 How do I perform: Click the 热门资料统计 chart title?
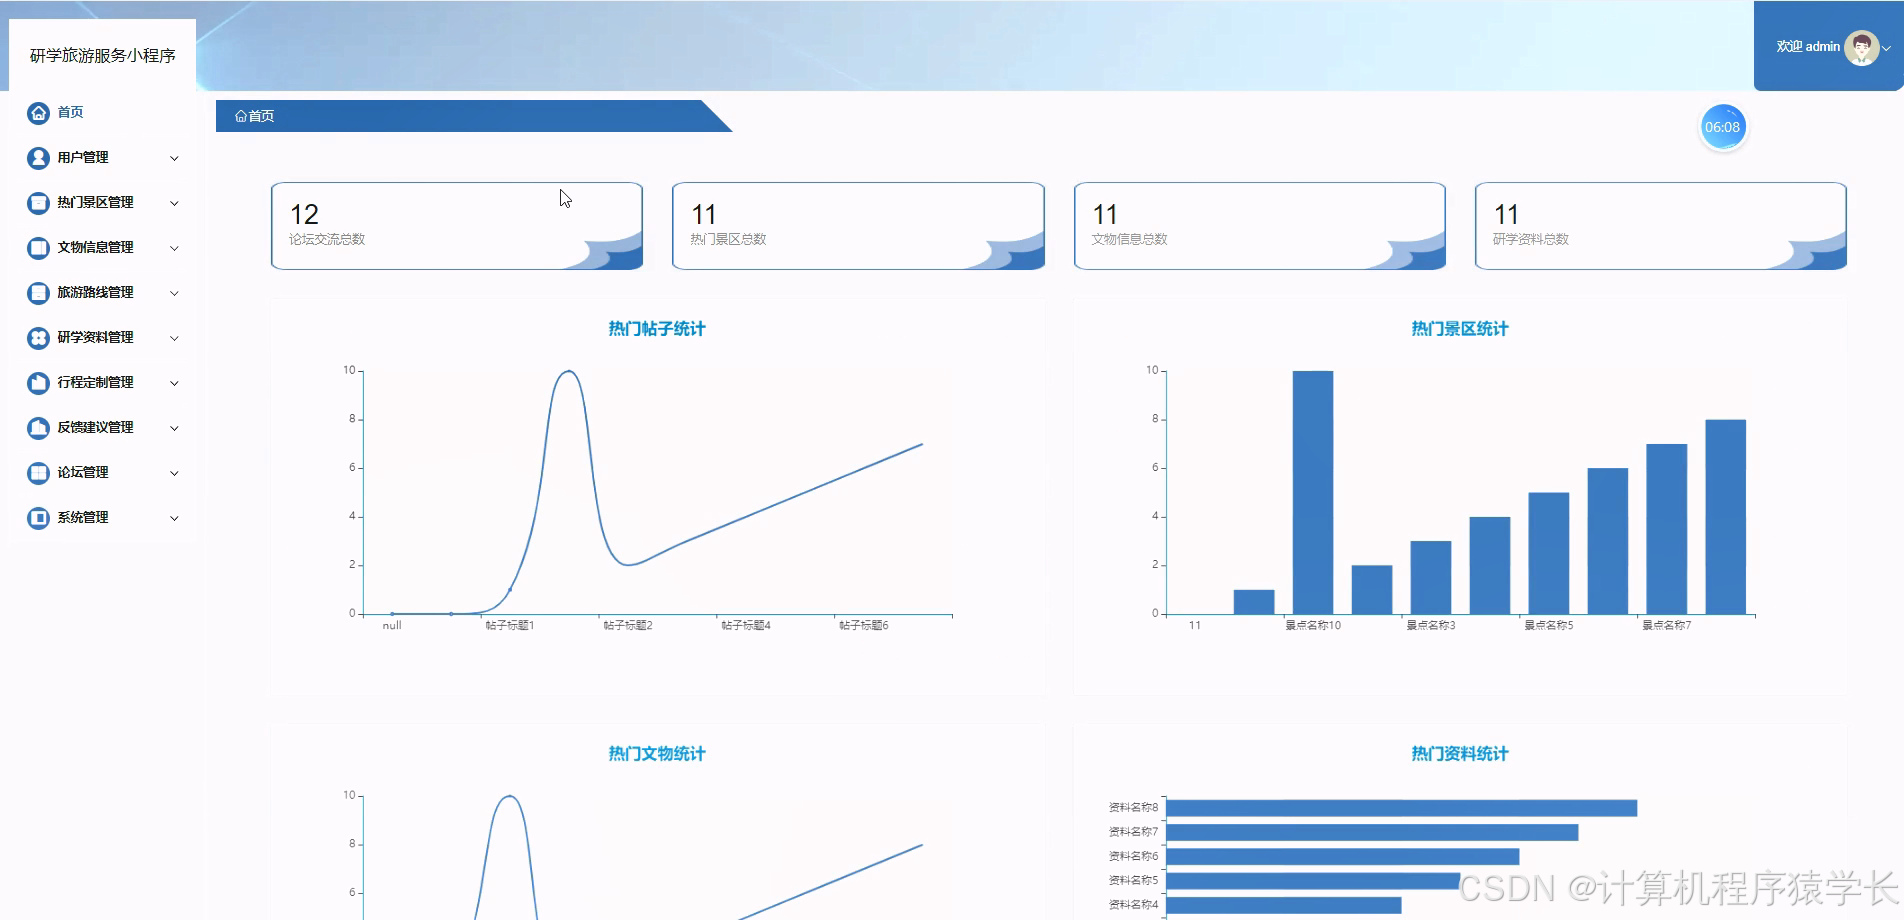[x=1460, y=754]
